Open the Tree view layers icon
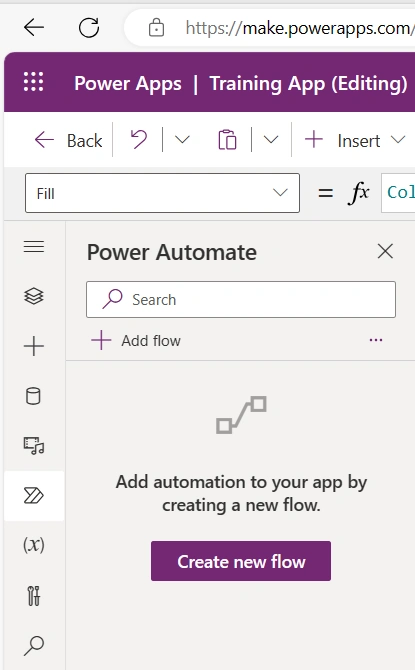415x670 pixels. pos(34,296)
